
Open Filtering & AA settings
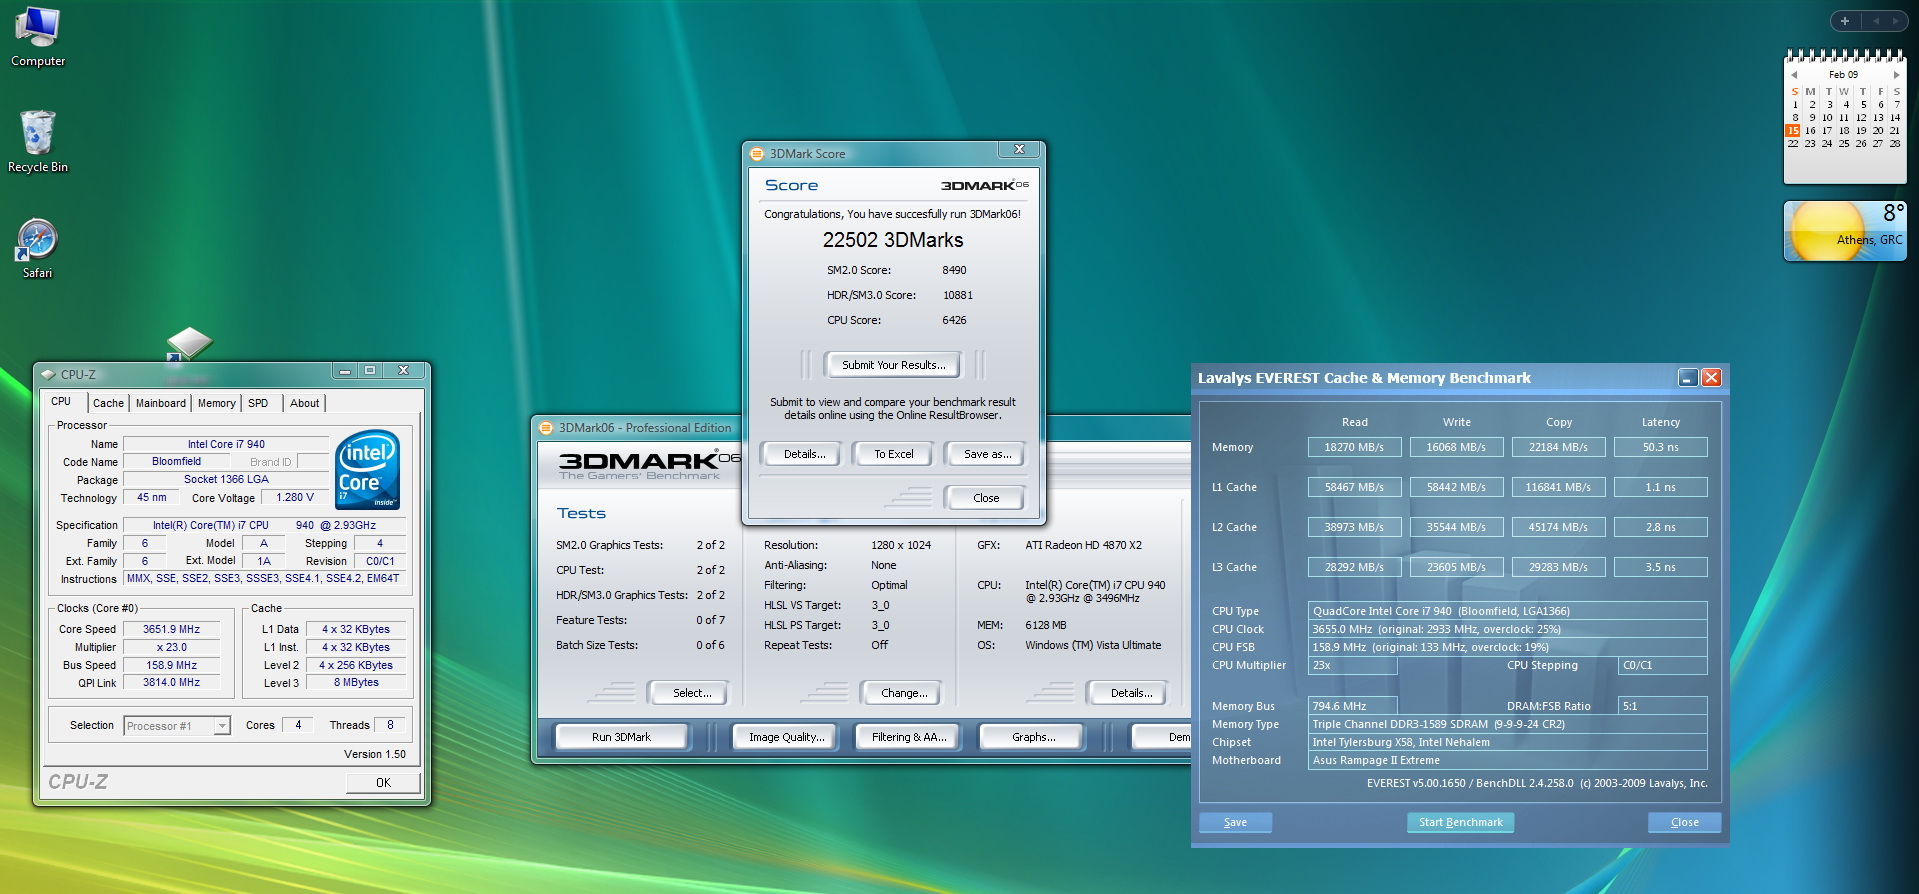pos(908,737)
